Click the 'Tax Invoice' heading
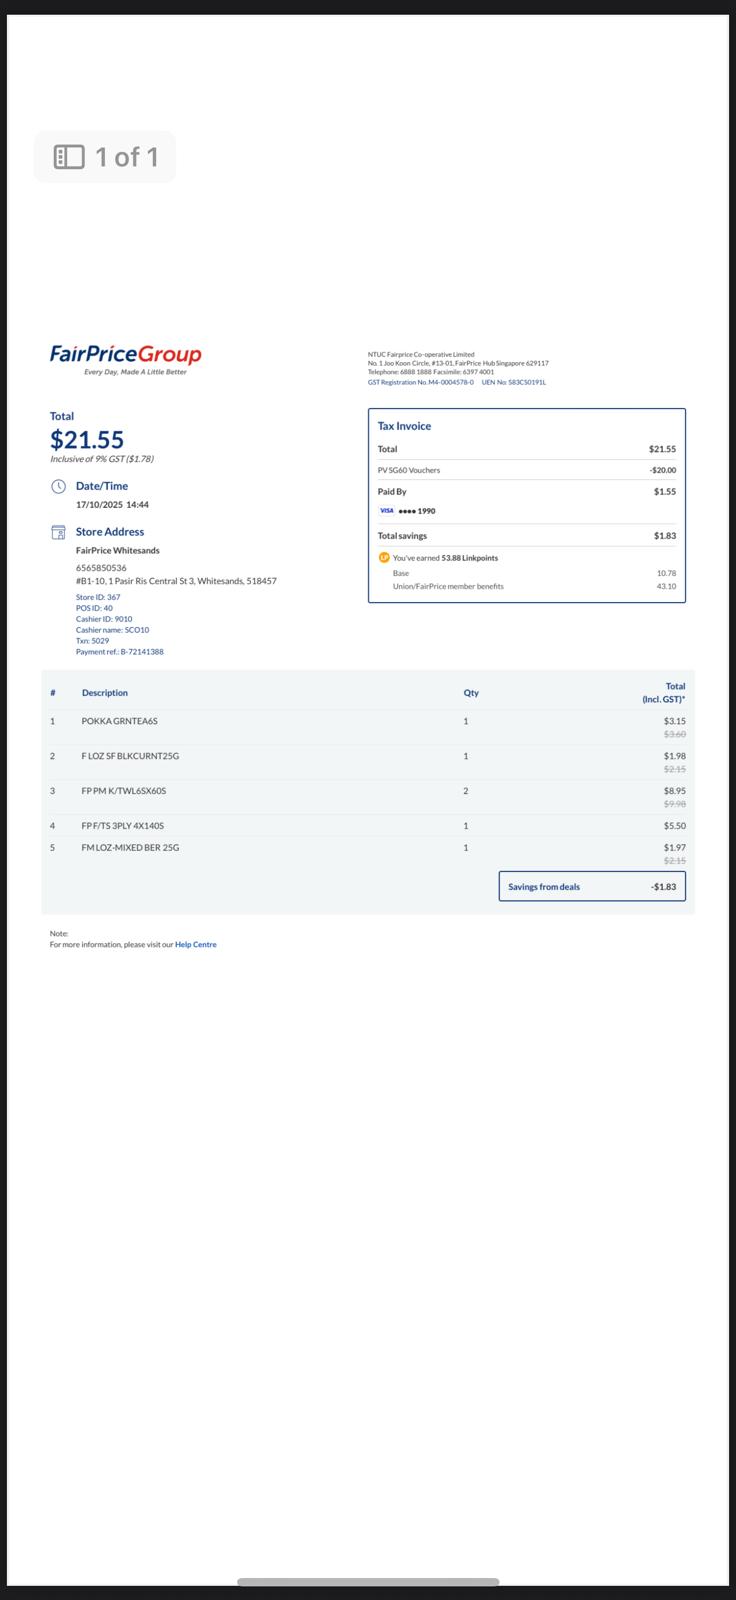The width and height of the screenshot is (736, 1600). [404, 426]
